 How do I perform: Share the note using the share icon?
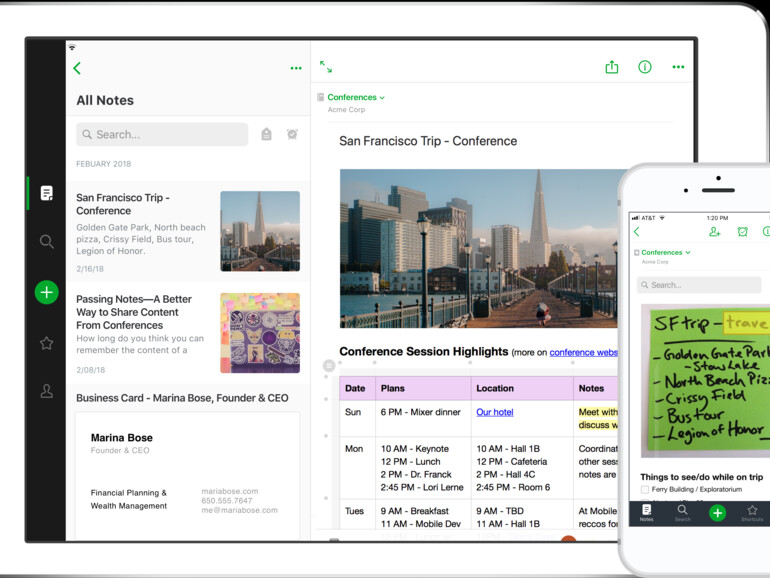tap(611, 66)
